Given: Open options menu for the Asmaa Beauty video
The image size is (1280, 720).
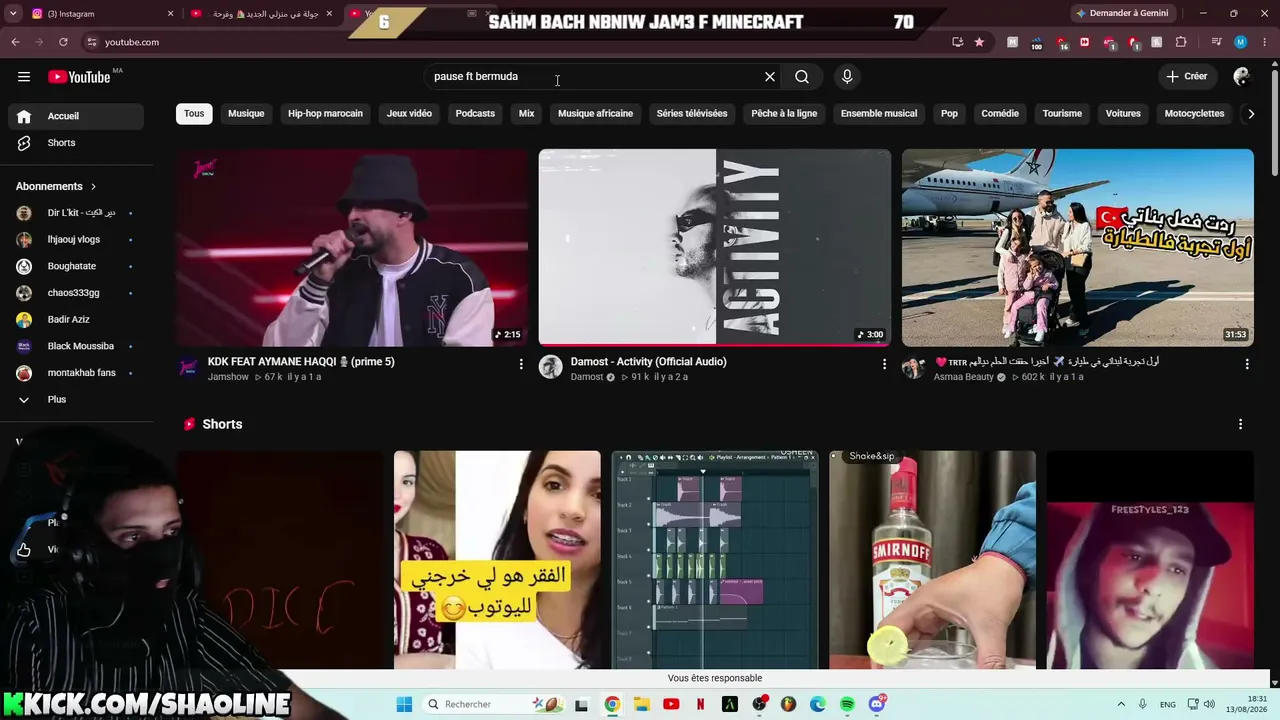Looking at the screenshot, I should point(1247,364).
